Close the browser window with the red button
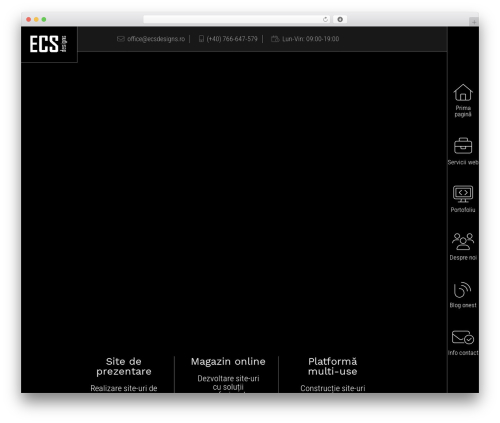The height and width of the screenshot is (423, 500). click(x=29, y=19)
